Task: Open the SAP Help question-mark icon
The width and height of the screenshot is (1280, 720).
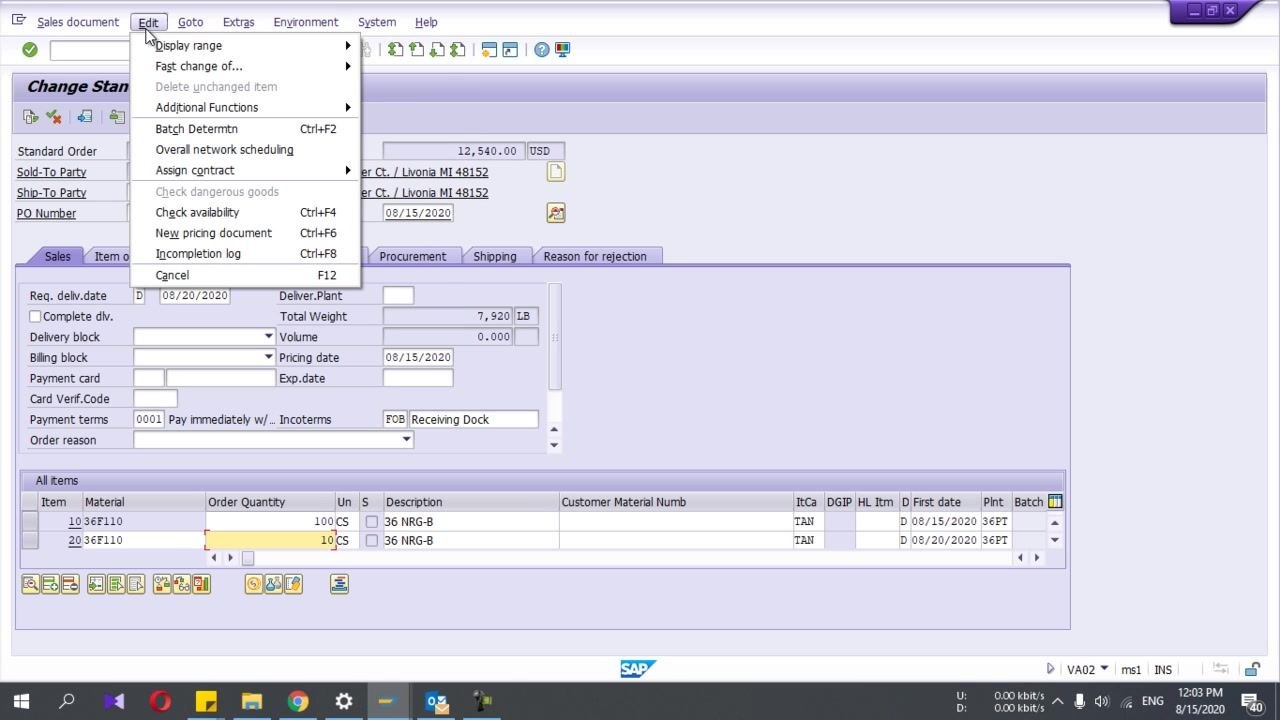Action: 542,49
